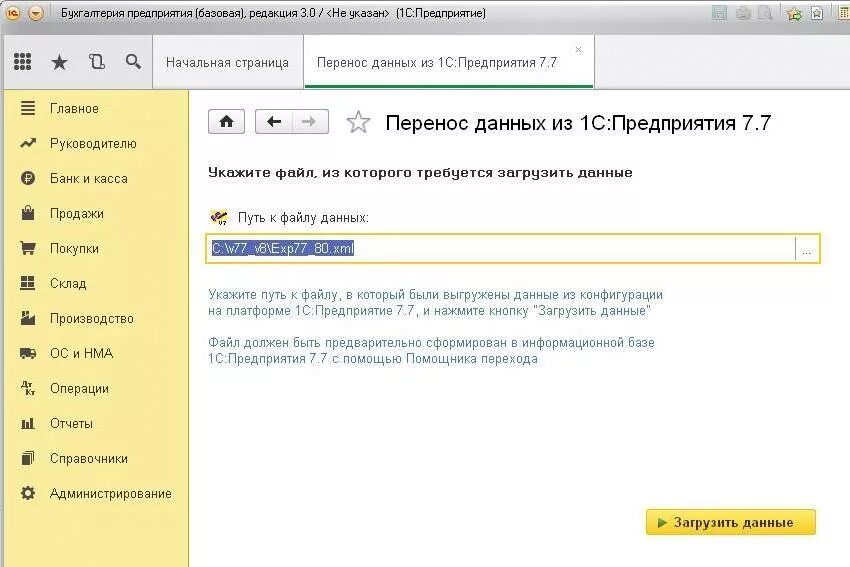Go forward with the right arrow button
This screenshot has width=850, height=567.
click(x=310, y=121)
